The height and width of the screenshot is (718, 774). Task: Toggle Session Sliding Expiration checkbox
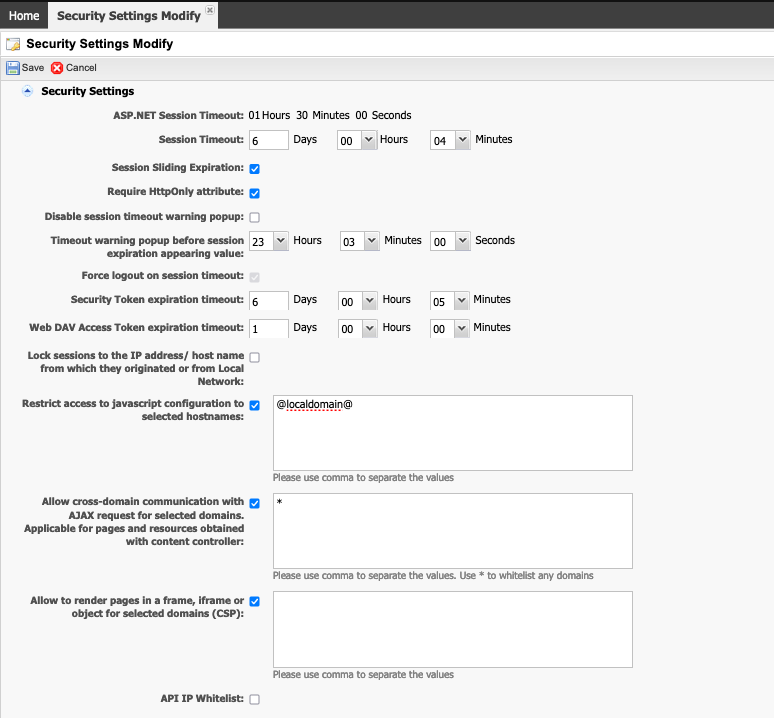255,169
